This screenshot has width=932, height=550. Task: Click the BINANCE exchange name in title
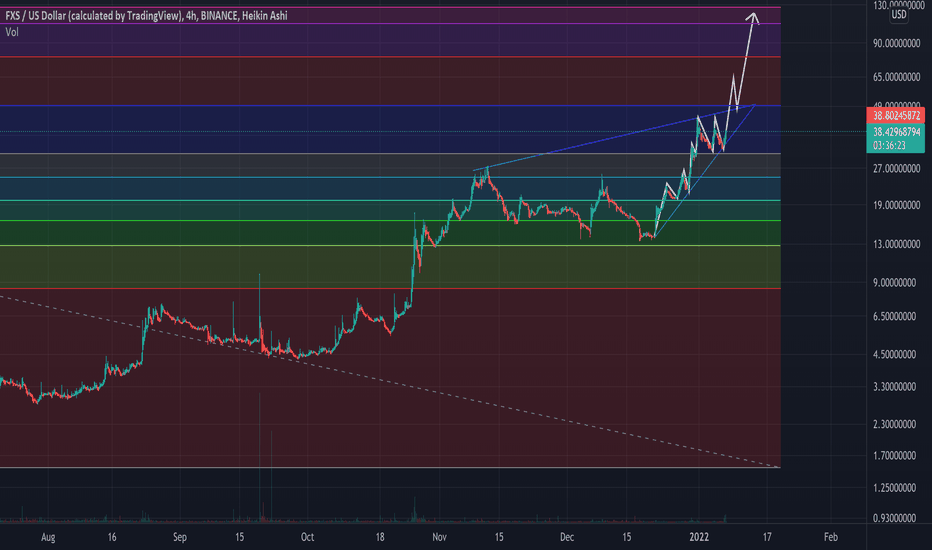(x=219, y=15)
